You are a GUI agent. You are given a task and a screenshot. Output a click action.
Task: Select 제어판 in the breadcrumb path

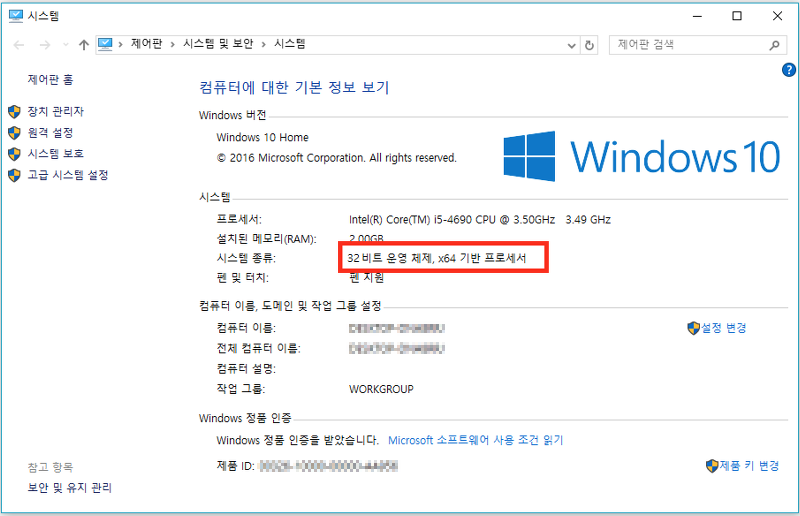[146, 44]
